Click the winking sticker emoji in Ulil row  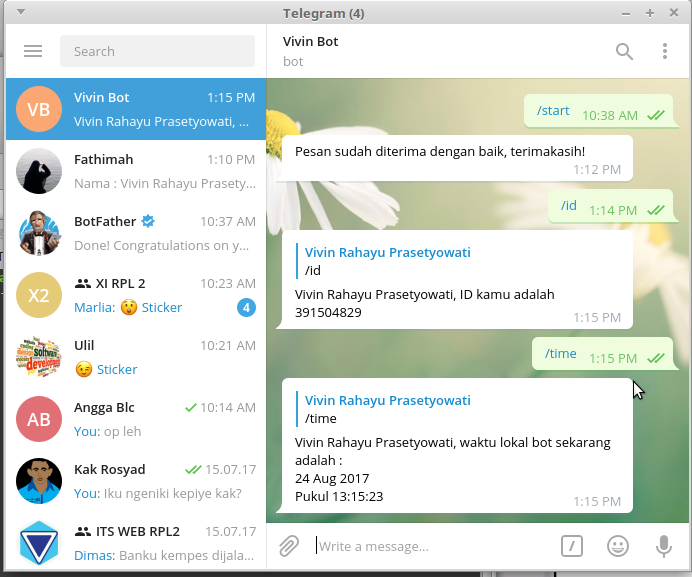(83, 369)
